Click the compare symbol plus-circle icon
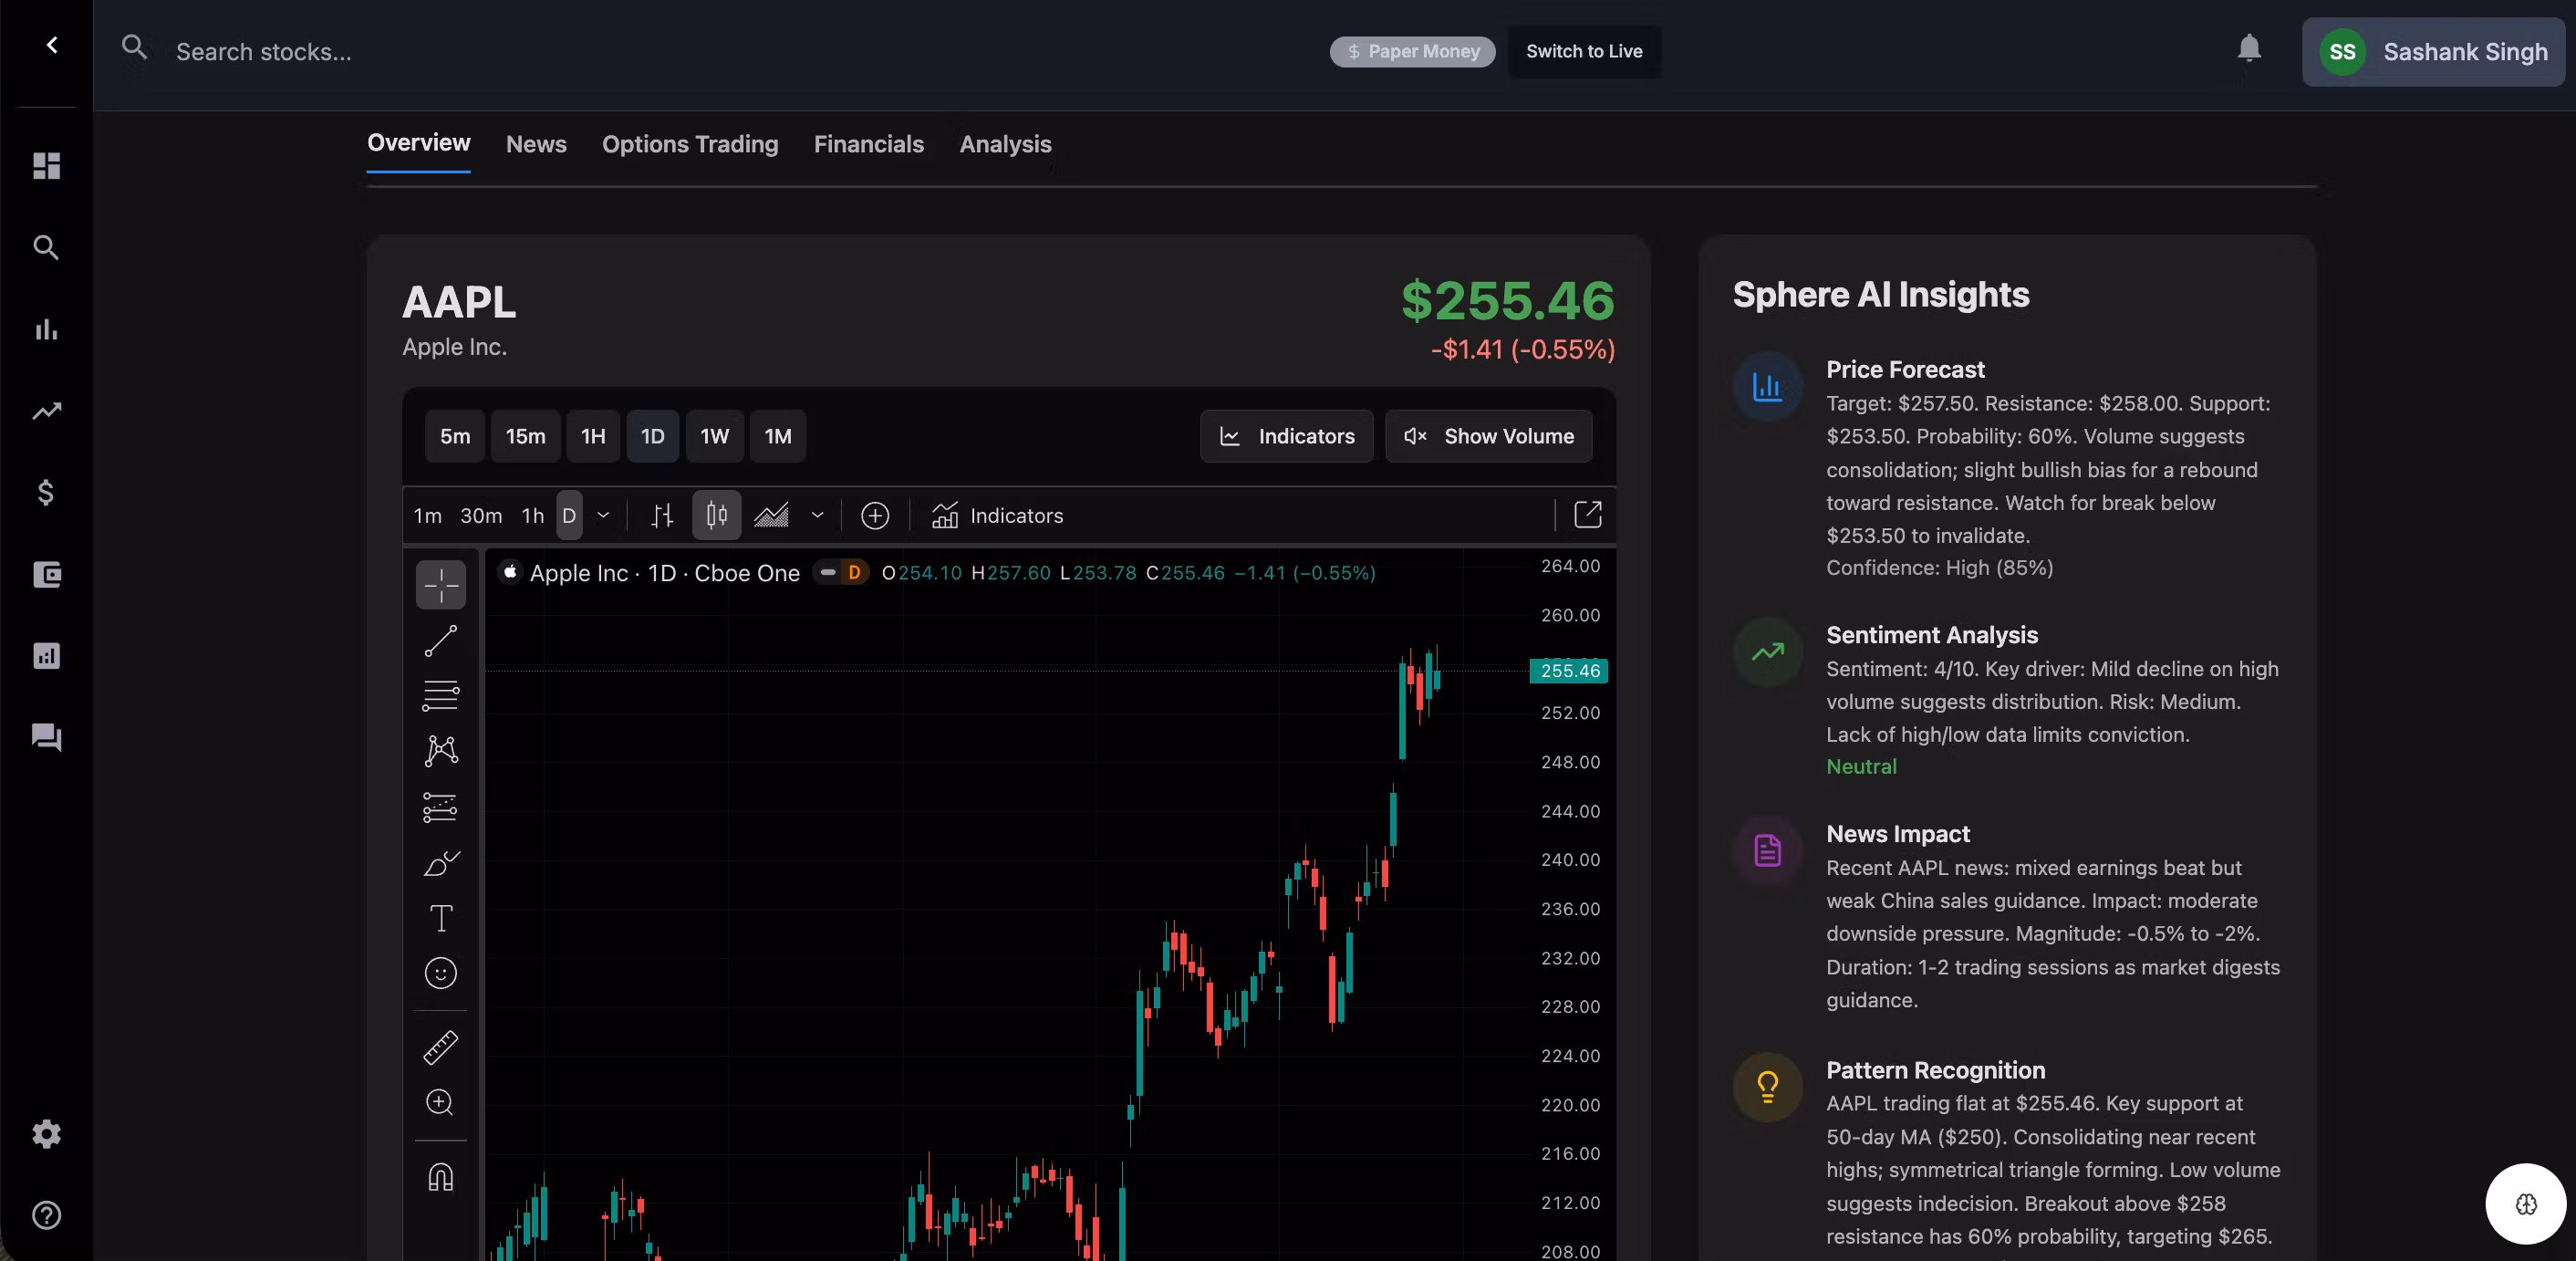The height and width of the screenshot is (1261, 2576). tap(875, 516)
